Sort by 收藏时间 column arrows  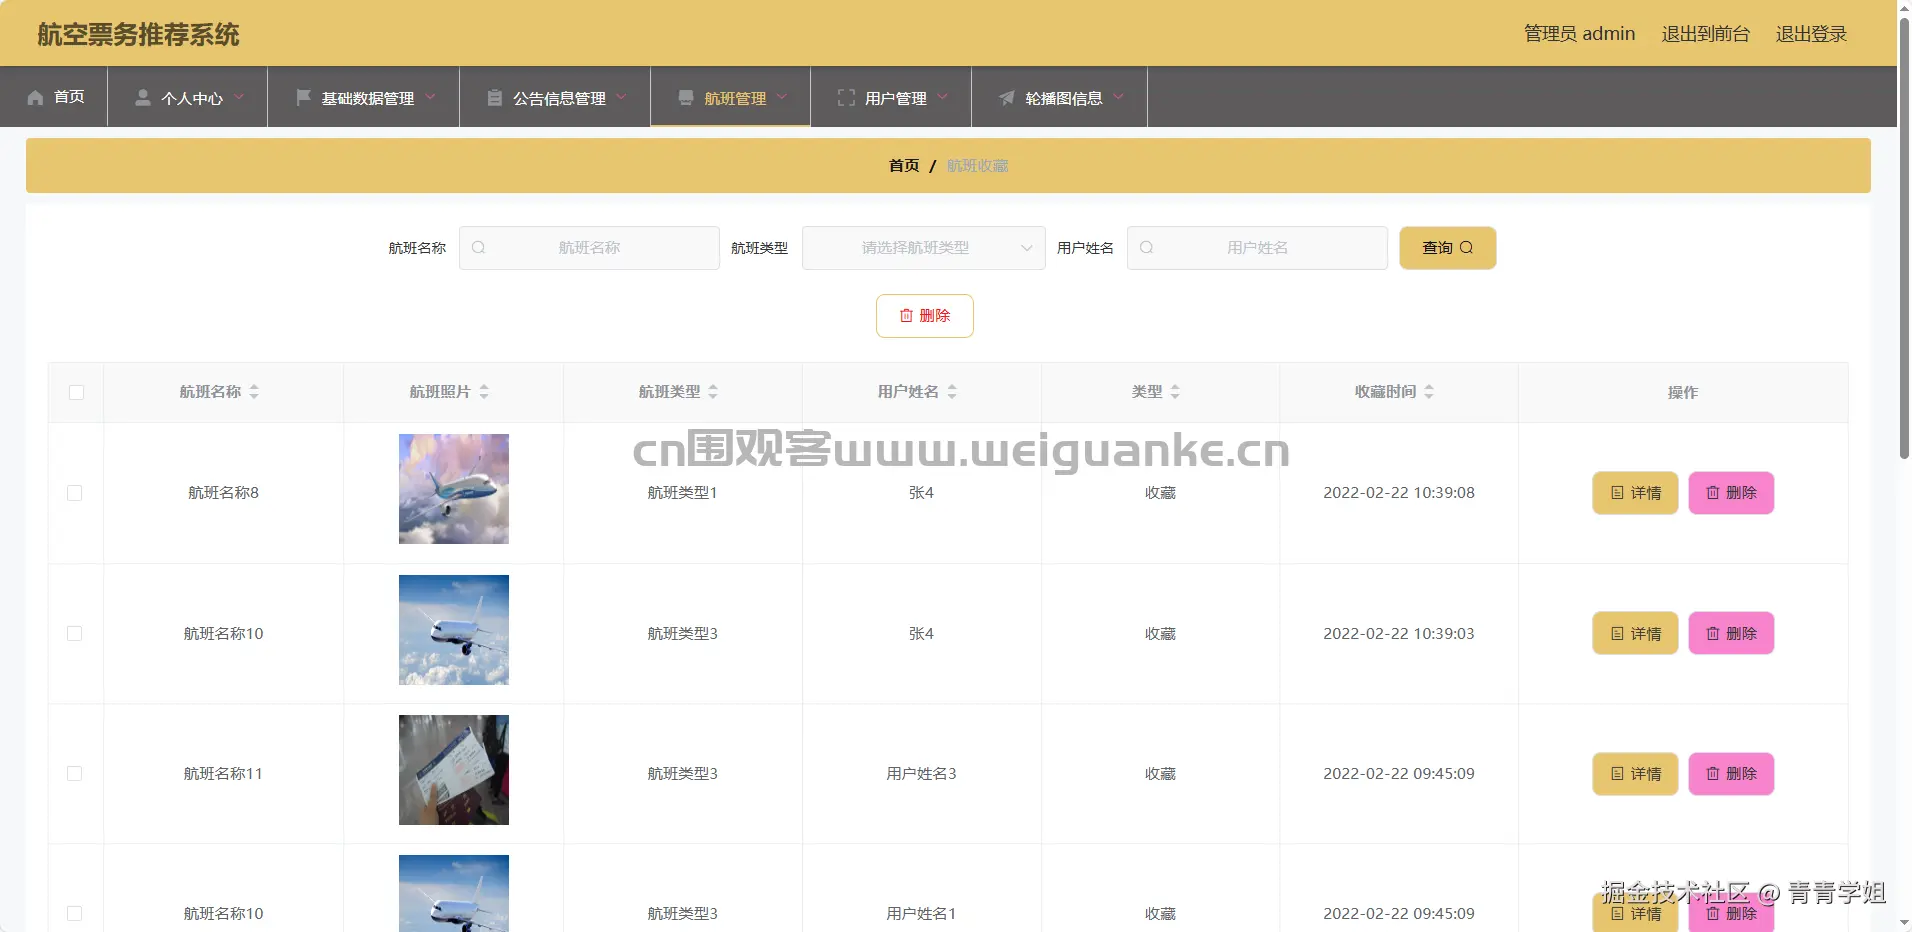[x=1429, y=392]
